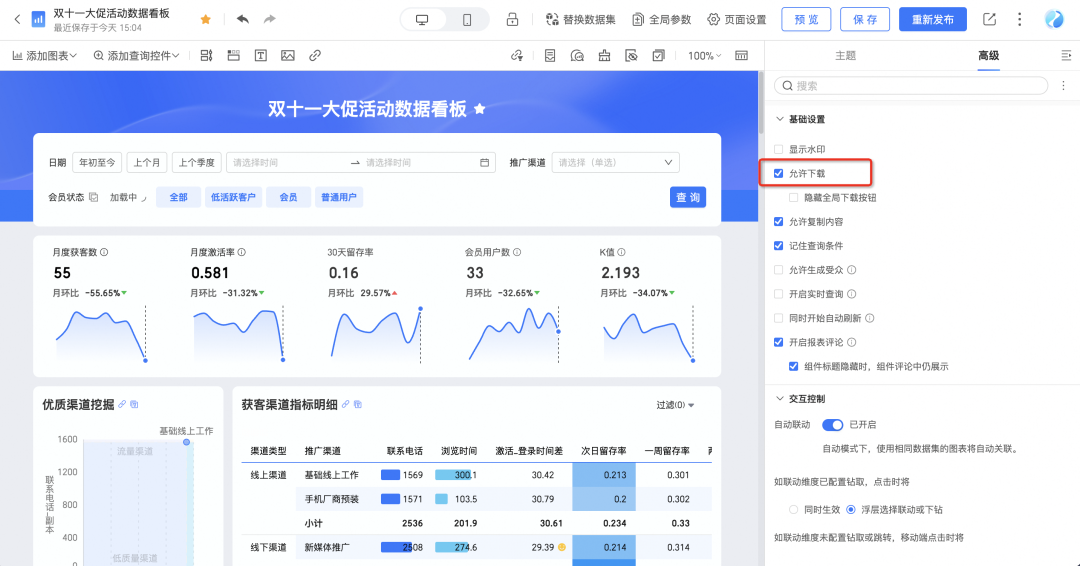
Task: Uncheck 记住查询条件
Action: 778,246
